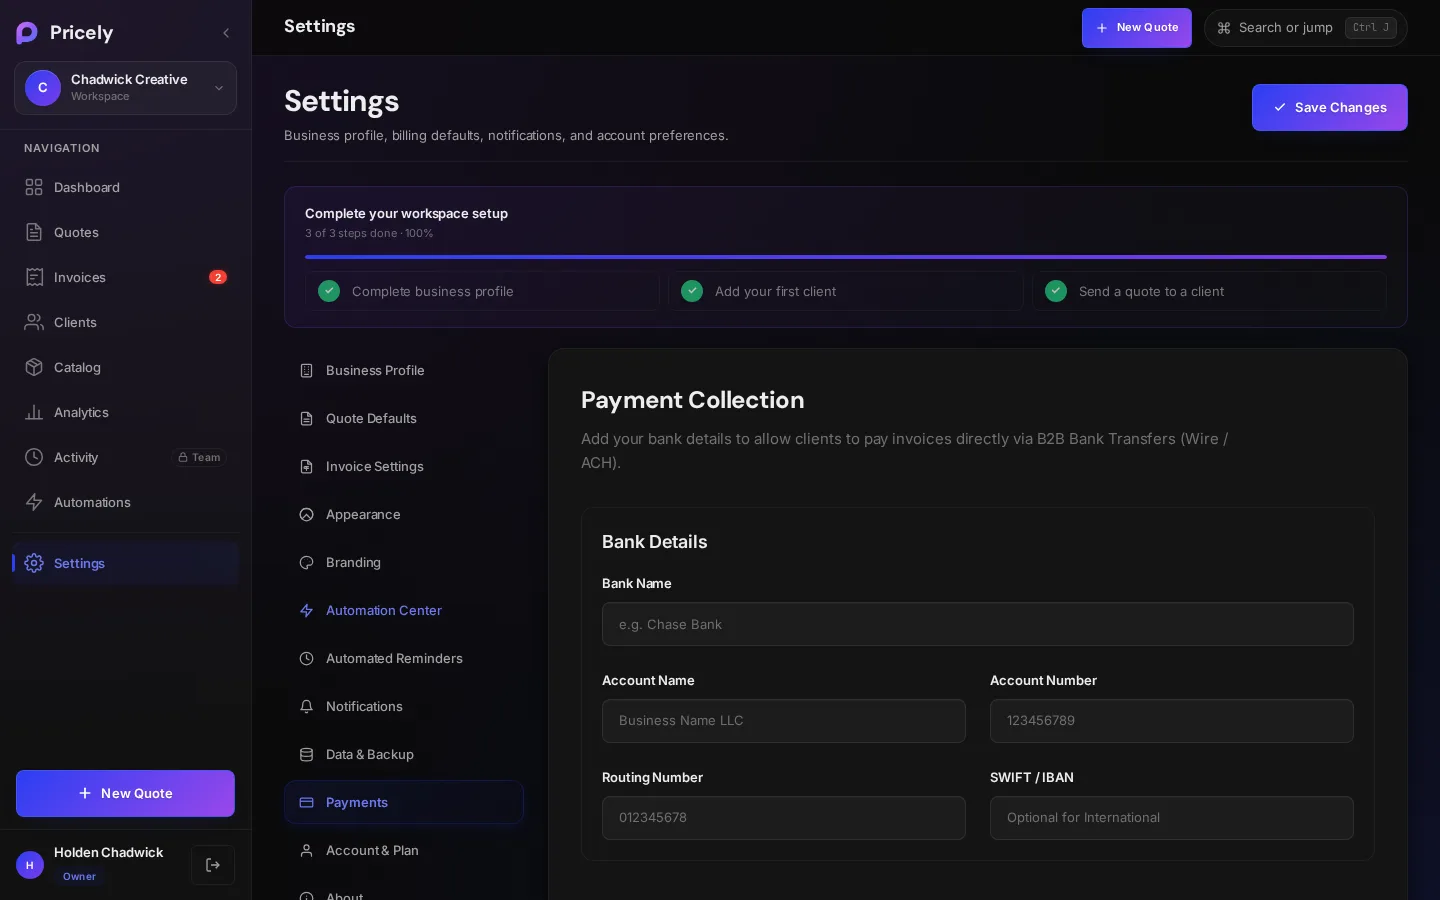Click the Clients people icon
Image resolution: width=1440 pixels, height=900 pixels.
[34, 322]
